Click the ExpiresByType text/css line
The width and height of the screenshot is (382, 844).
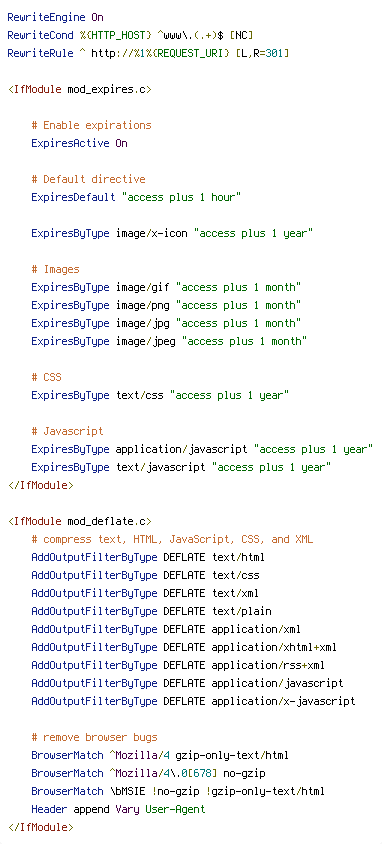coord(160,396)
